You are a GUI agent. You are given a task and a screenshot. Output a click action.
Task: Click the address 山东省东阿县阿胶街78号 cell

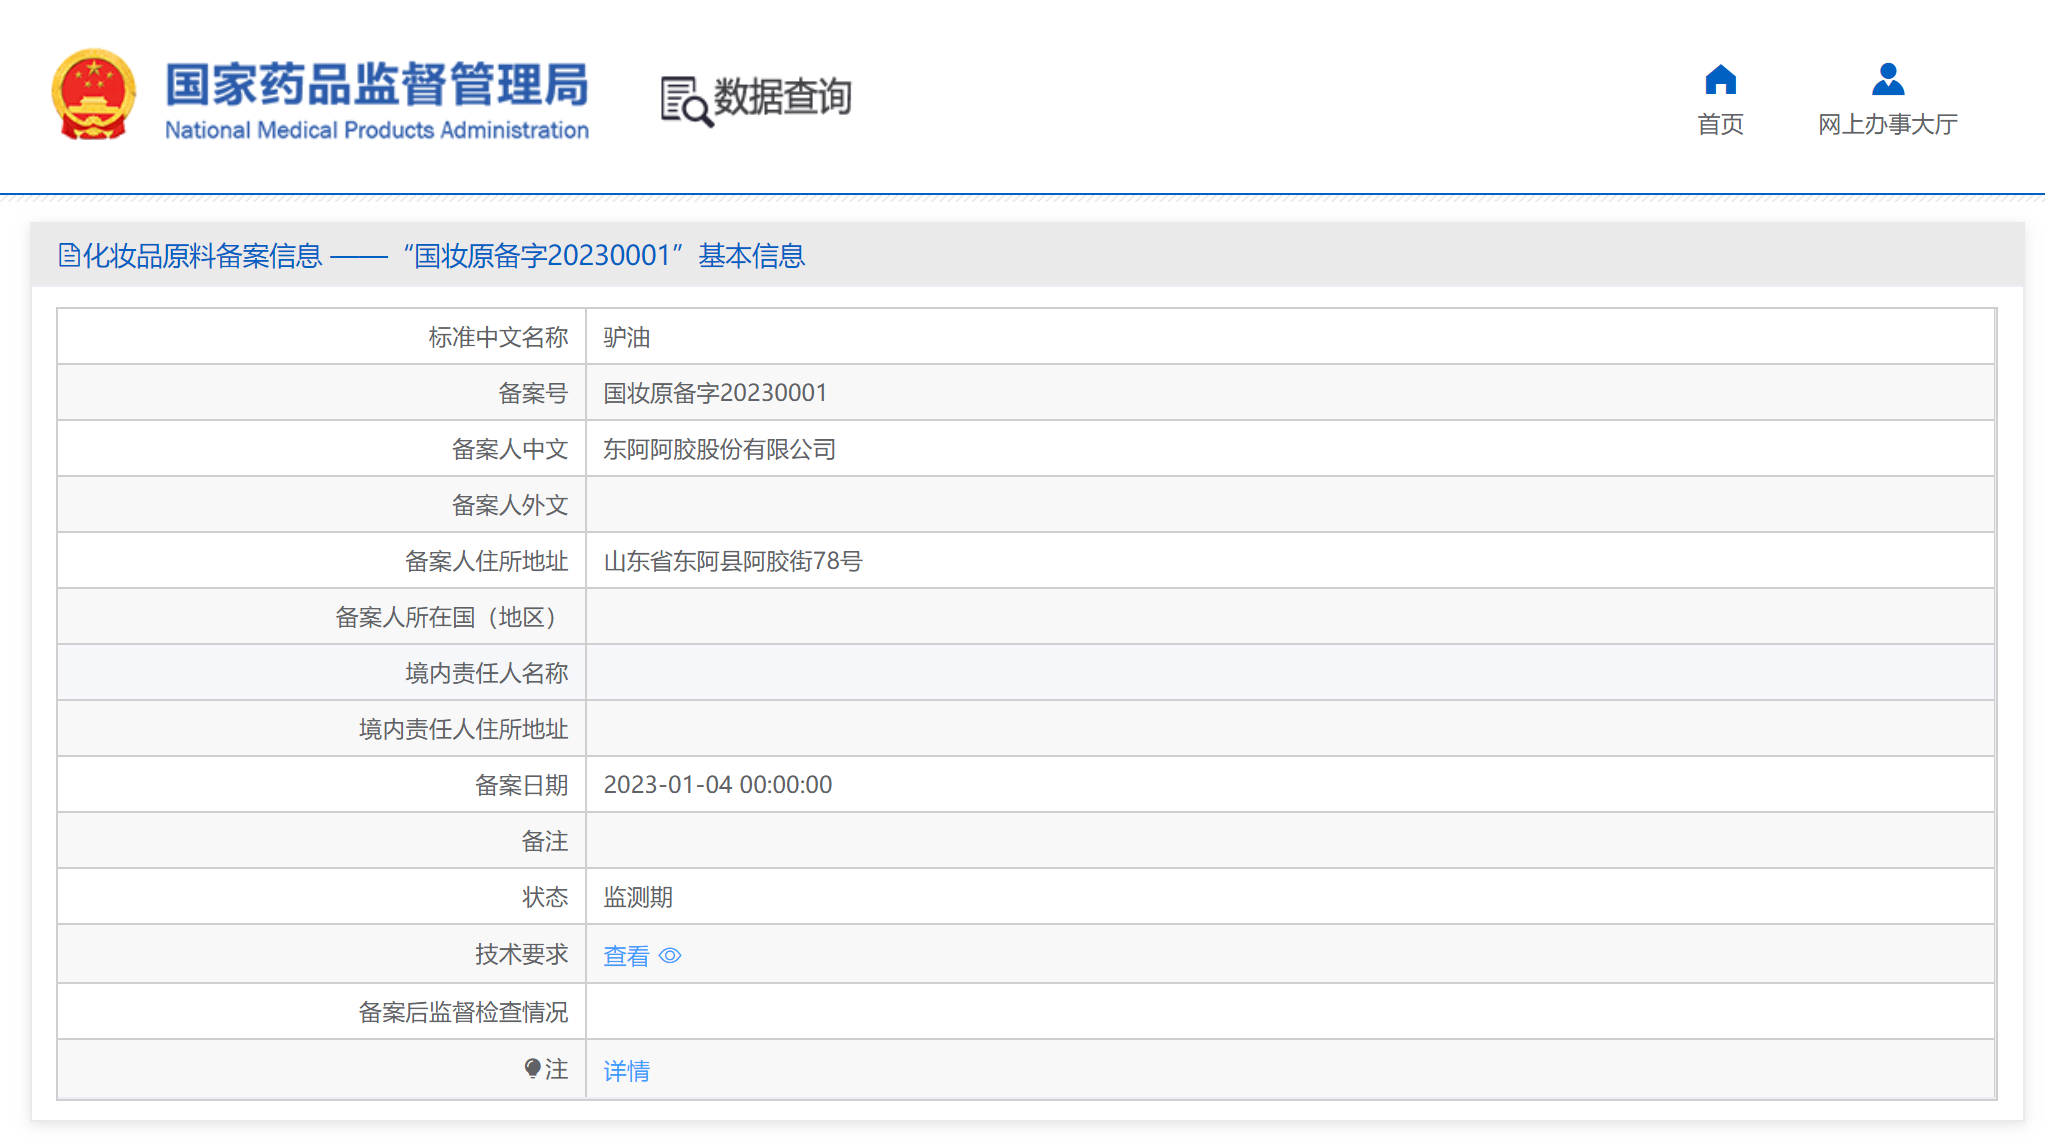pyautogui.click(x=732, y=562)
